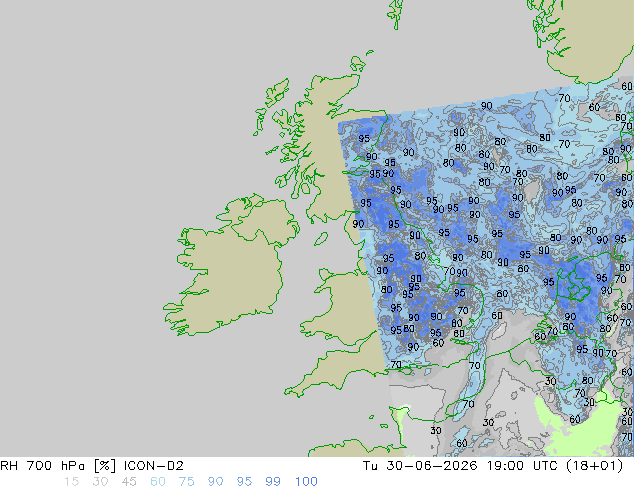The image size is (634, 490).
Task: Select the 95 legend value at bottom
Action: pos(244,482)
